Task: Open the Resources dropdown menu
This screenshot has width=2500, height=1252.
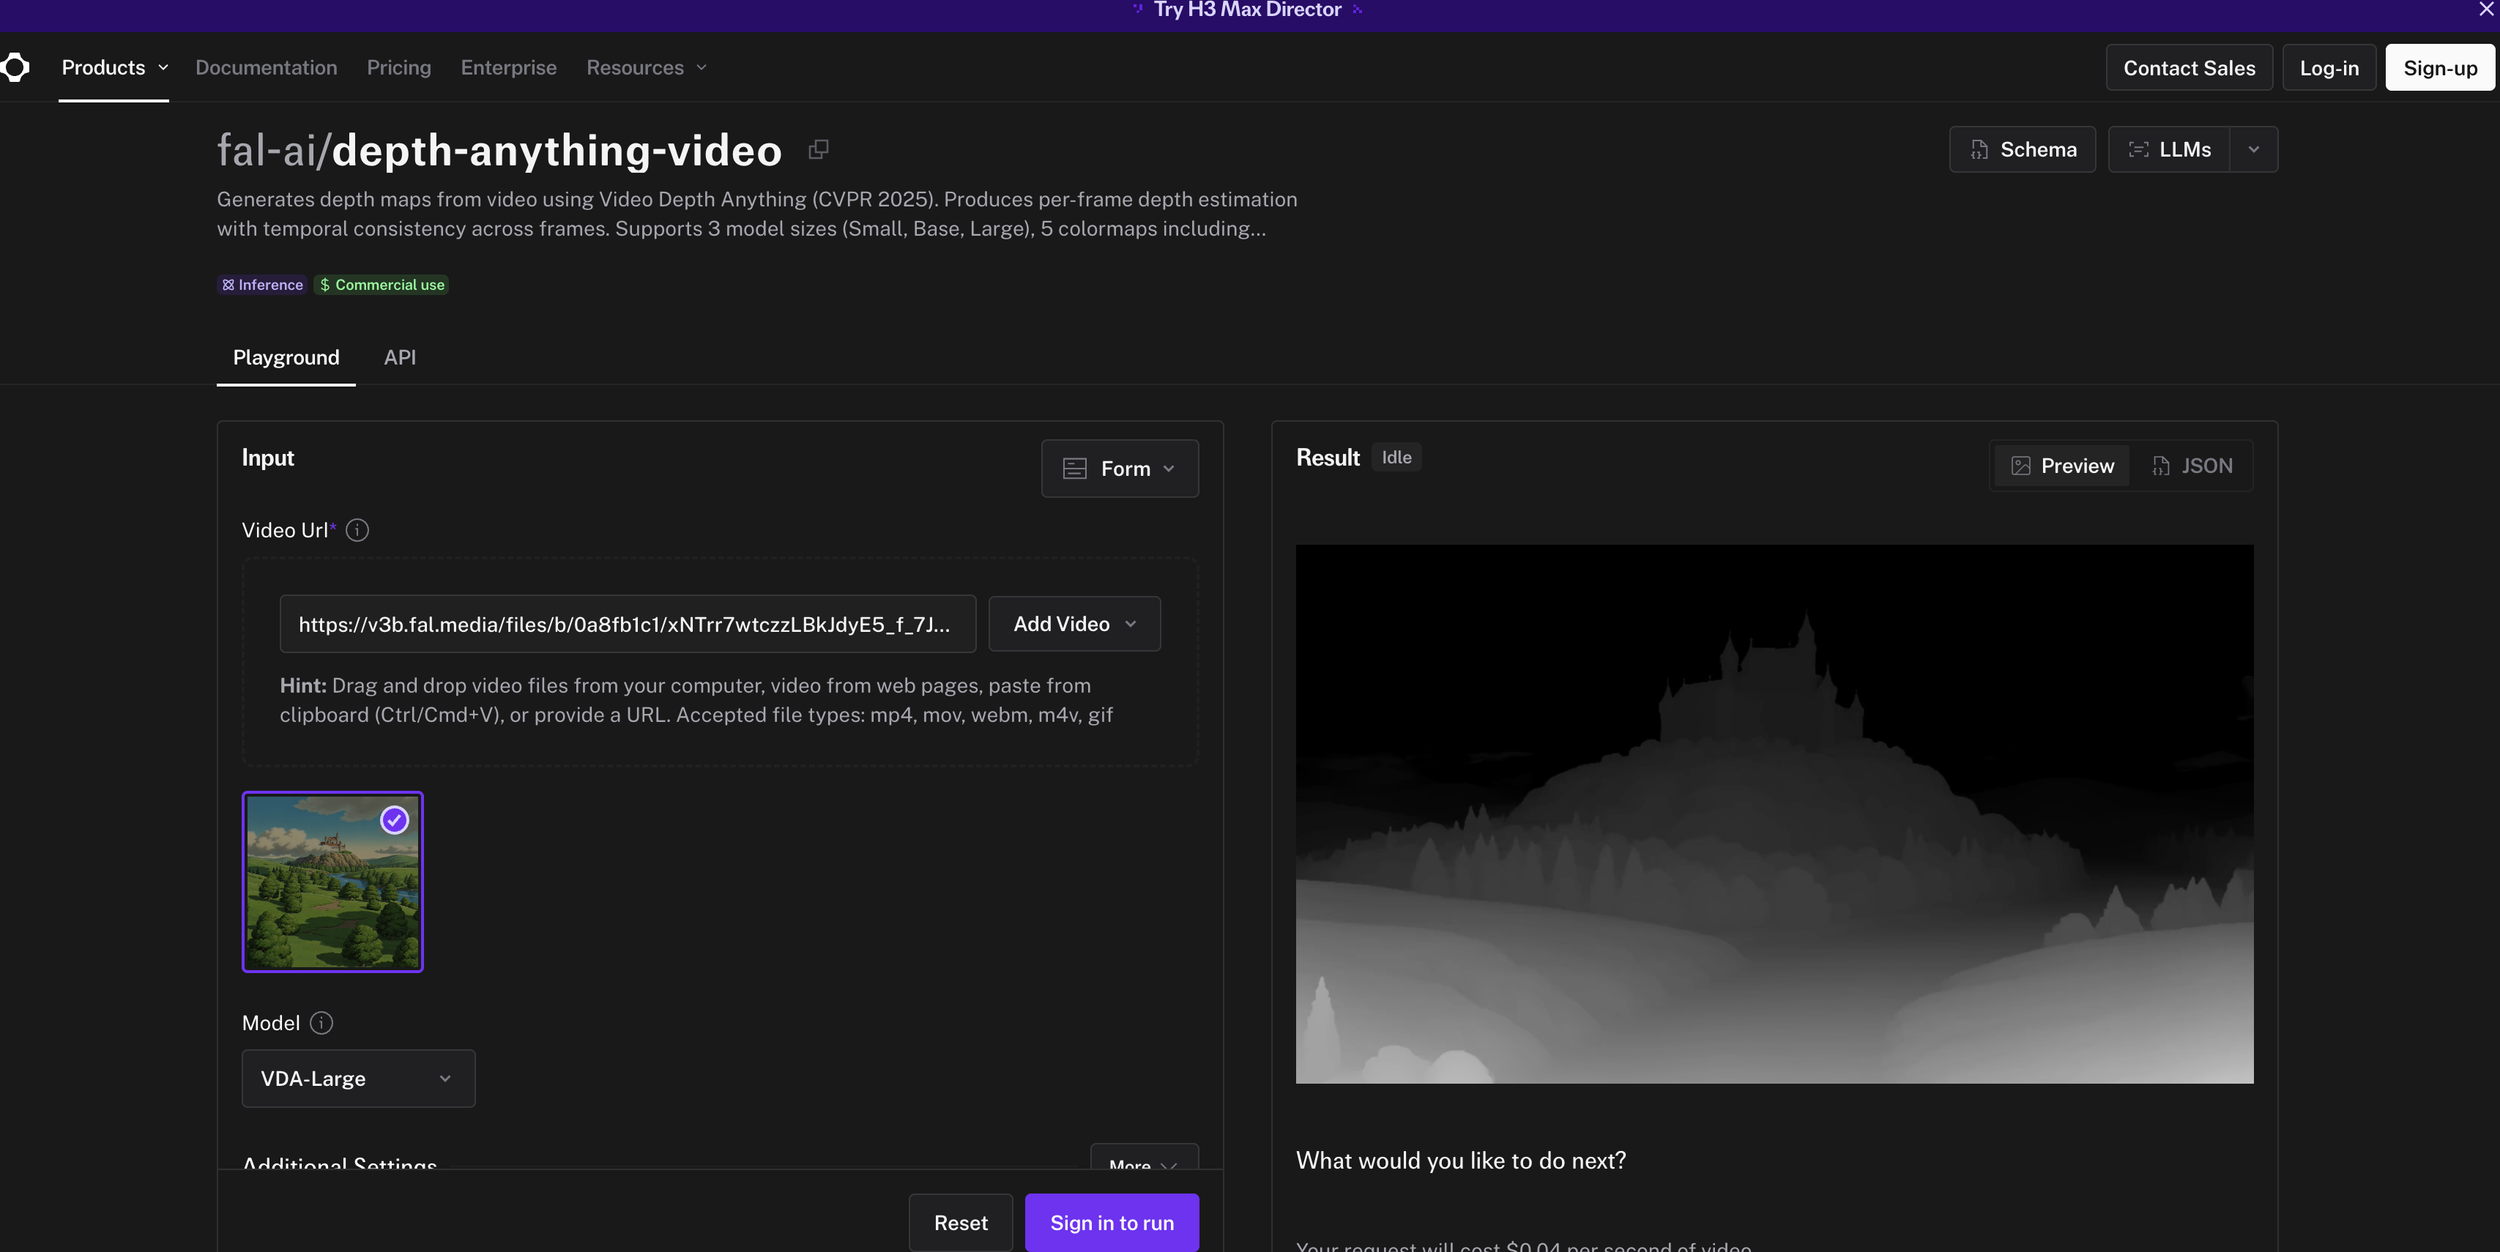Action: pos(646,68)
